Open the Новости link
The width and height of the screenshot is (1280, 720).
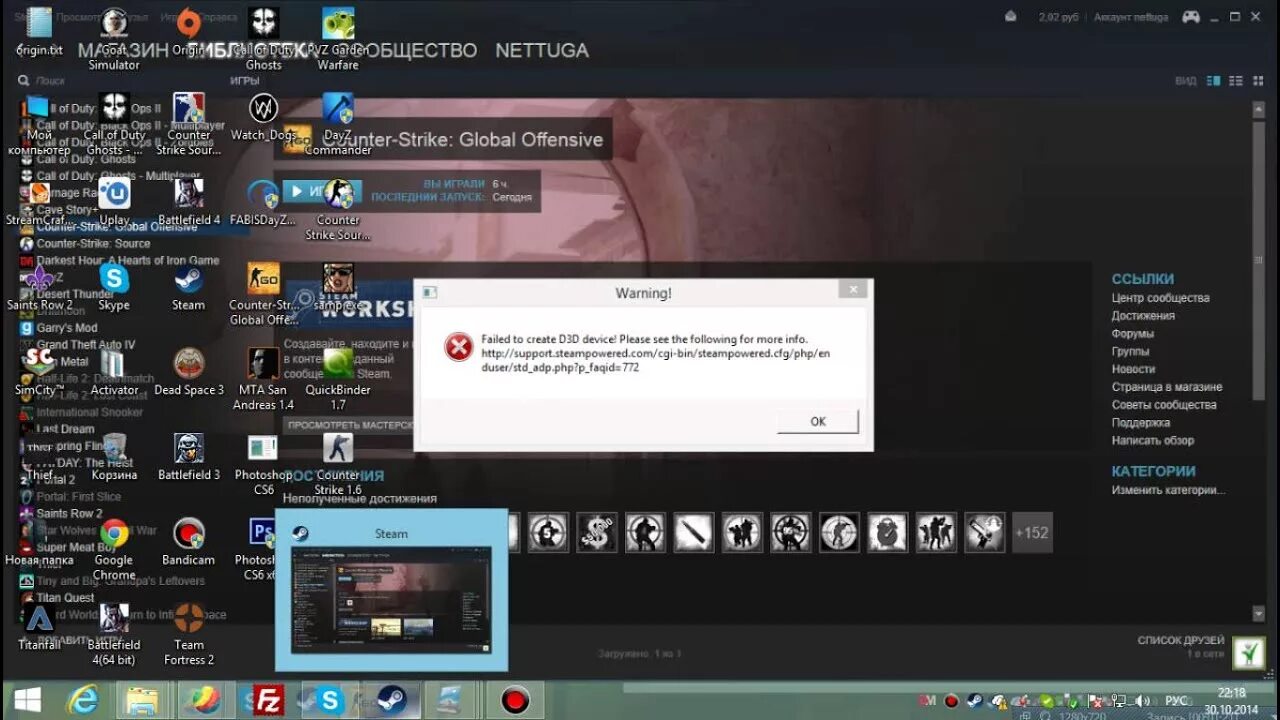tap(1133, 369)
